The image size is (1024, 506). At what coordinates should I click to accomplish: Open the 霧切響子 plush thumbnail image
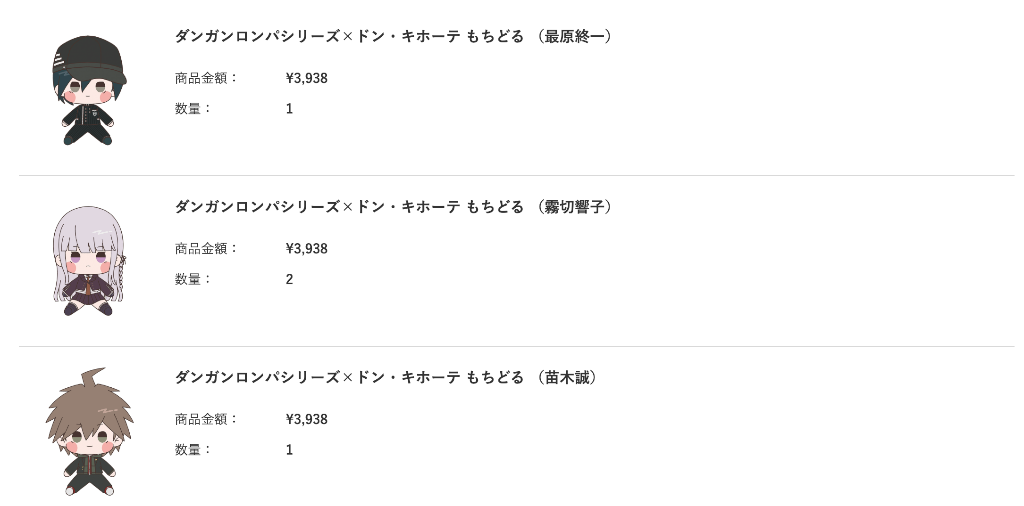click(88, 261)
